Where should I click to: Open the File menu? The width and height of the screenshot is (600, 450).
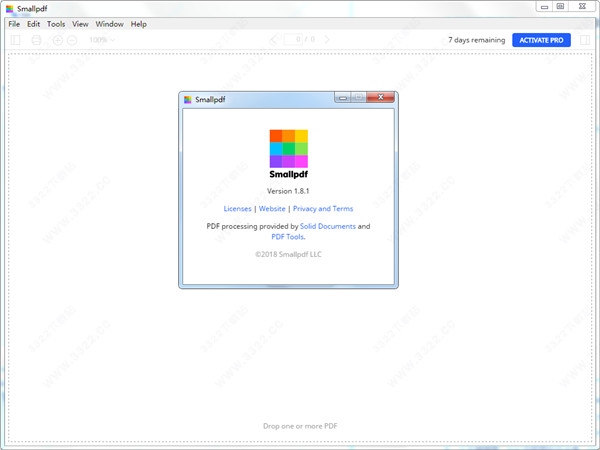pyautogui.click(x=14, y=24)
